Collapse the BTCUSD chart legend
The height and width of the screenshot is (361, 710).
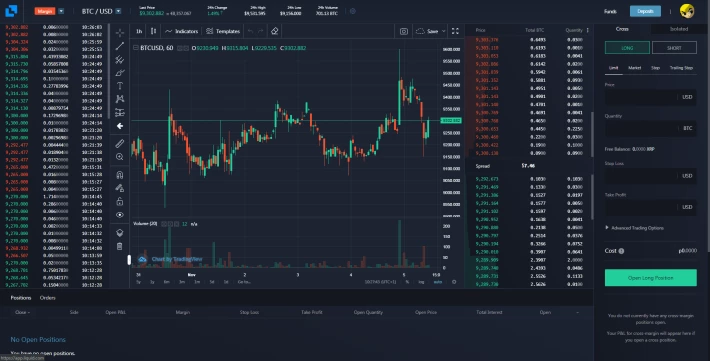(x=135, y=48)
